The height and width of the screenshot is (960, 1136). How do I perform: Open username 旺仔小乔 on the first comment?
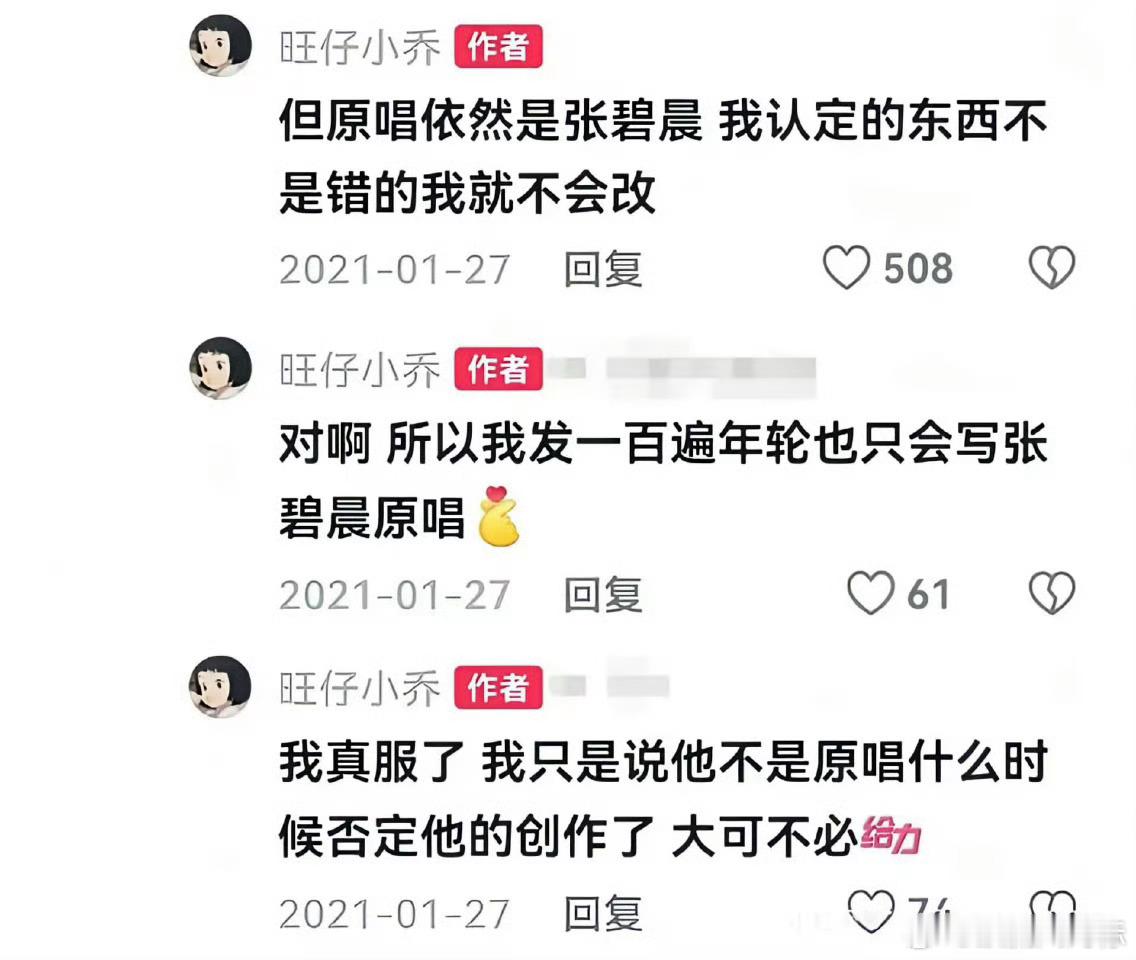pos(360,48)
